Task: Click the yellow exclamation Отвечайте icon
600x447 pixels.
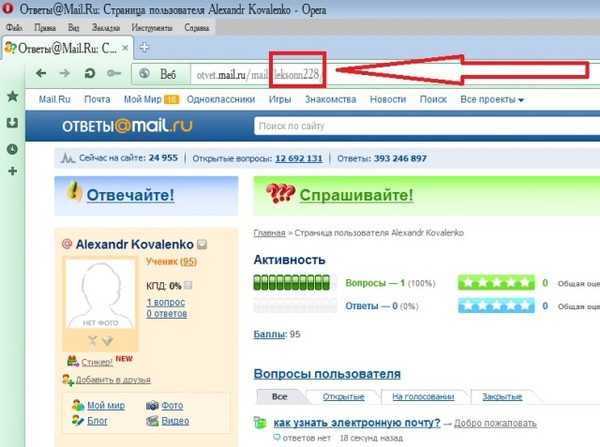Action: (x=74, y=191)
